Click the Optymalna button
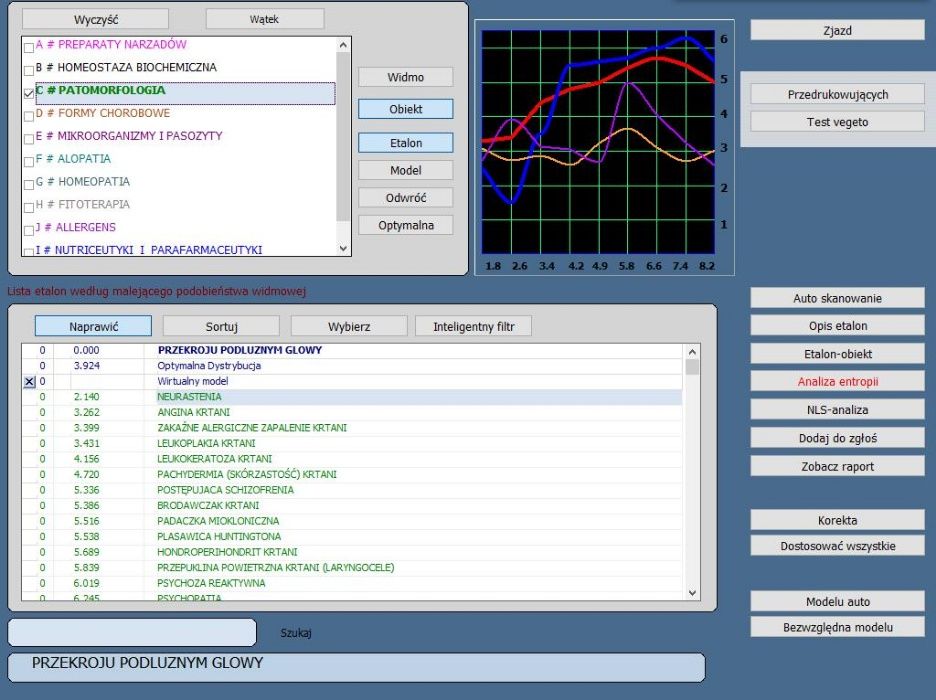Image resolution: width=936 pixels, height=700 pixels. pyautogui.click(x=405, y=225)
